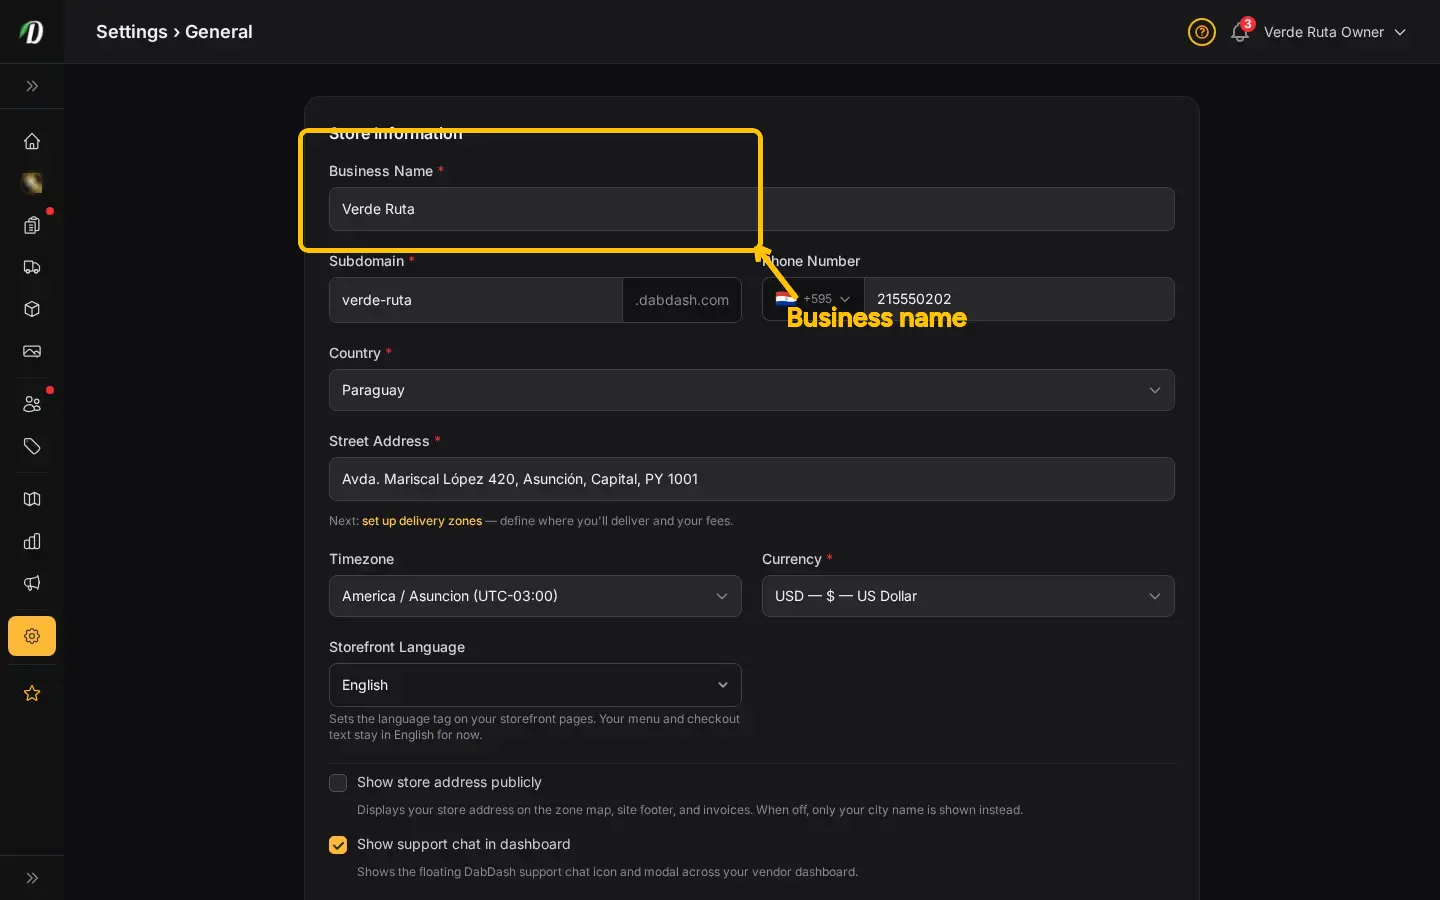The height and width of the screenshot is (900, 1440).
Task: Click the .dabdash.com subdomain suffix
Action: click(682, 300)
